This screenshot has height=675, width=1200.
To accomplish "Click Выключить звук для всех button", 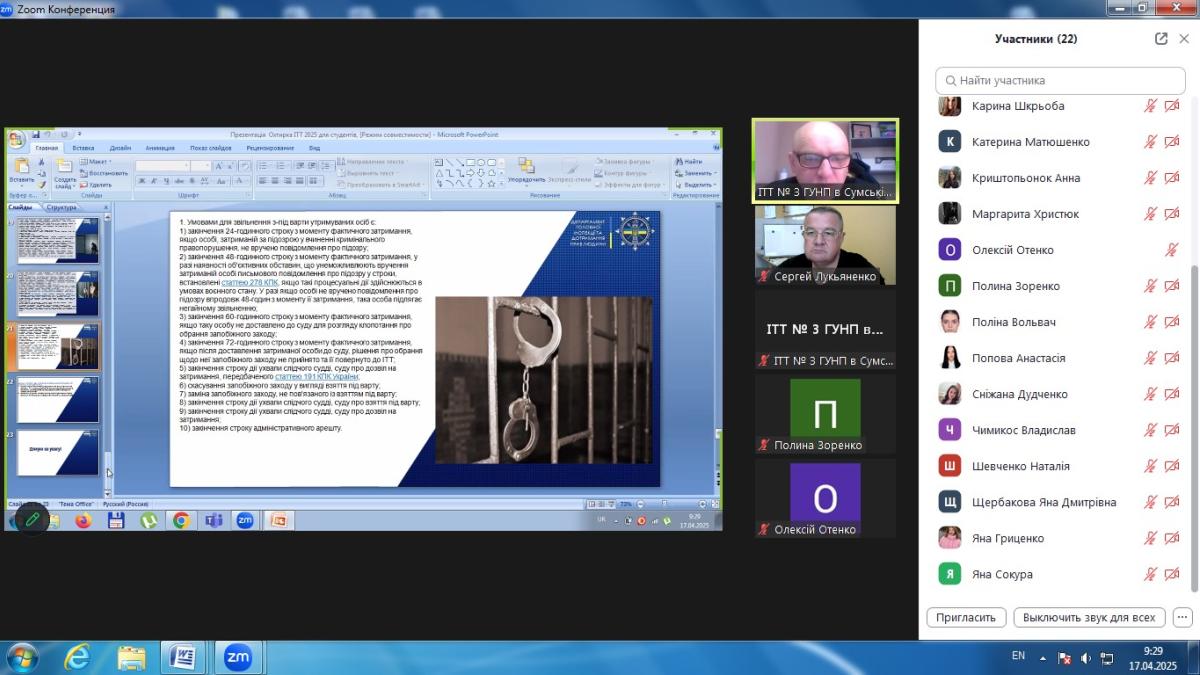I will (x=1089, y=617).
